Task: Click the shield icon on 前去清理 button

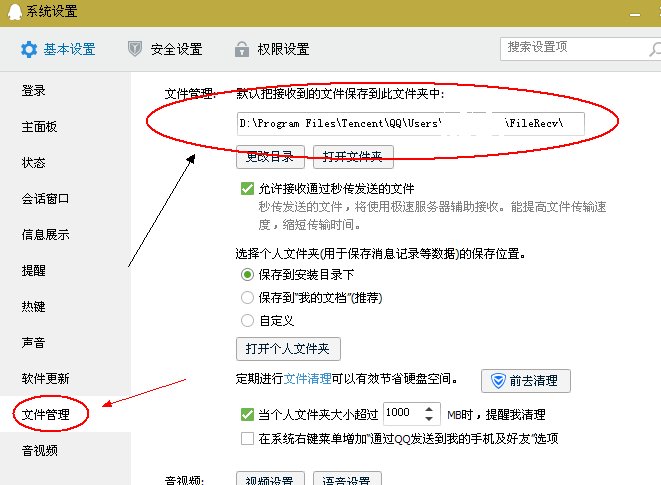Action: click(498, 381)
